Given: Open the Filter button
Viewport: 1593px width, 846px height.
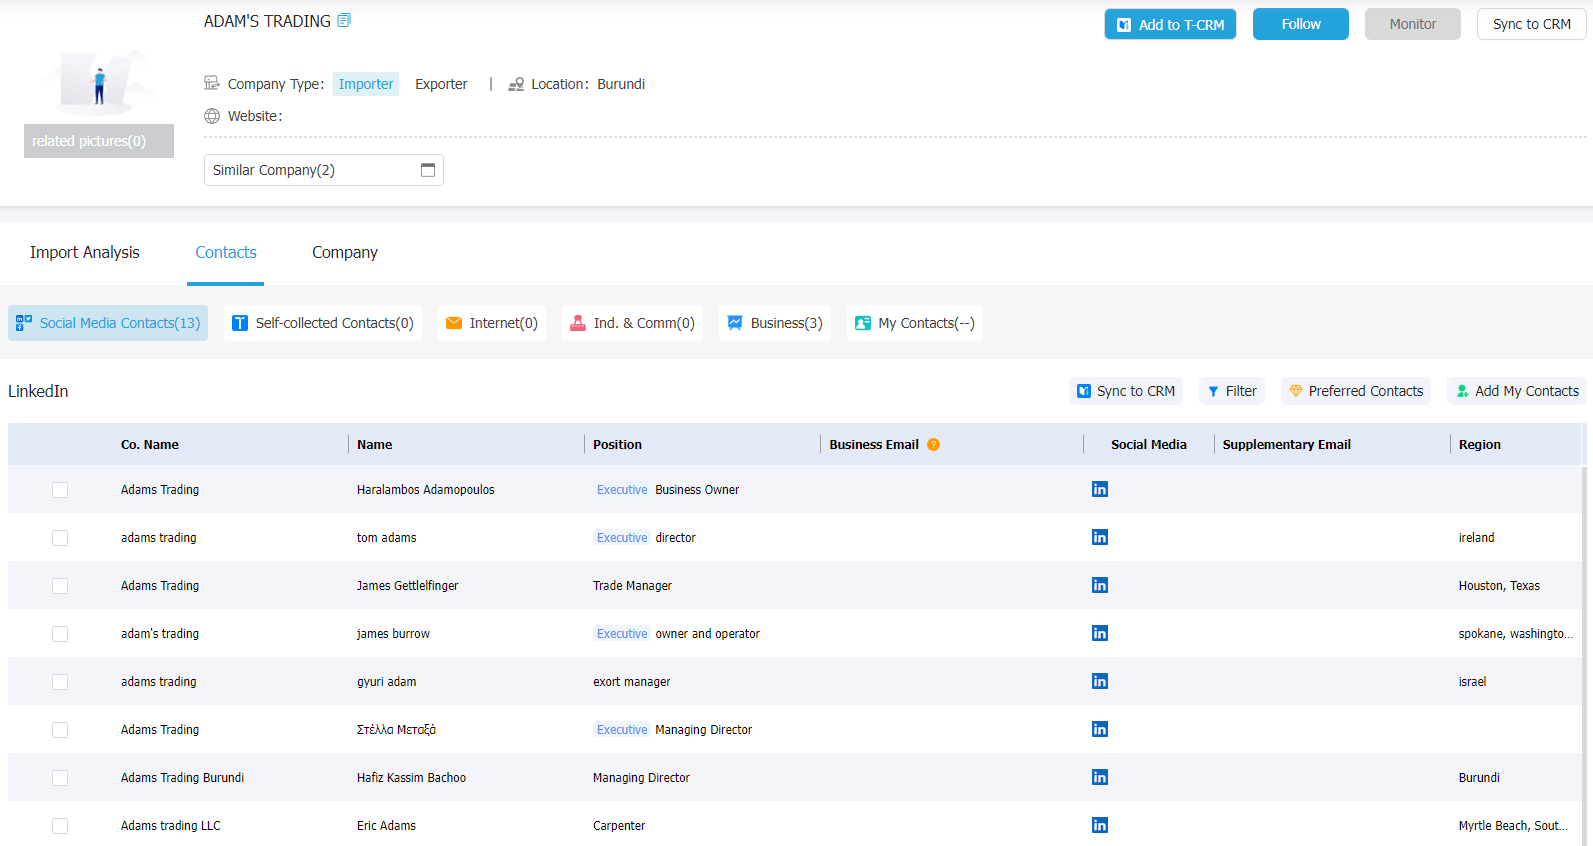Looking at the screenshot, I should [x=1232, y=391].
